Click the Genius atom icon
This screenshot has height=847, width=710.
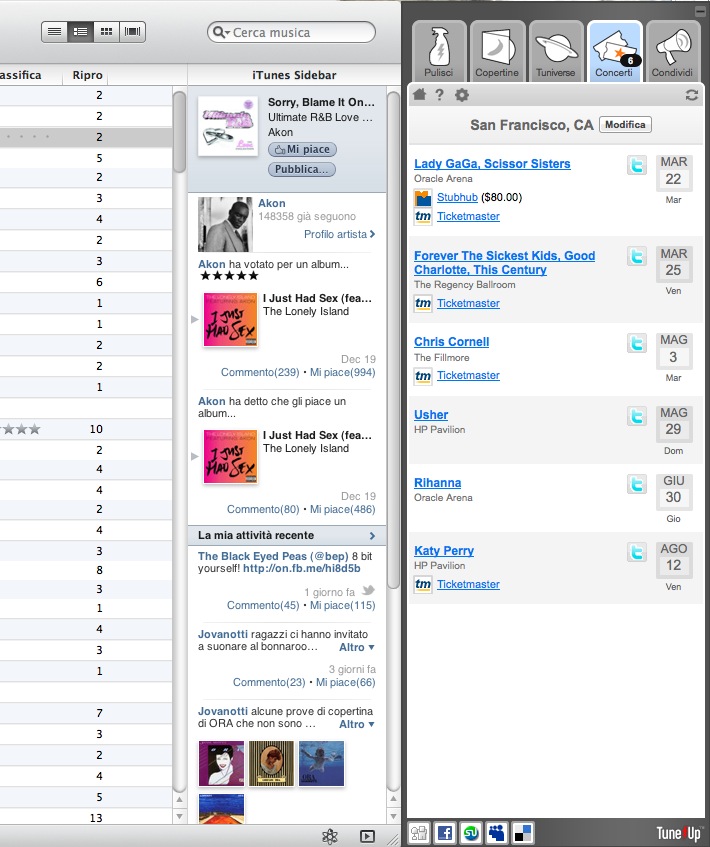coord(330,836)
